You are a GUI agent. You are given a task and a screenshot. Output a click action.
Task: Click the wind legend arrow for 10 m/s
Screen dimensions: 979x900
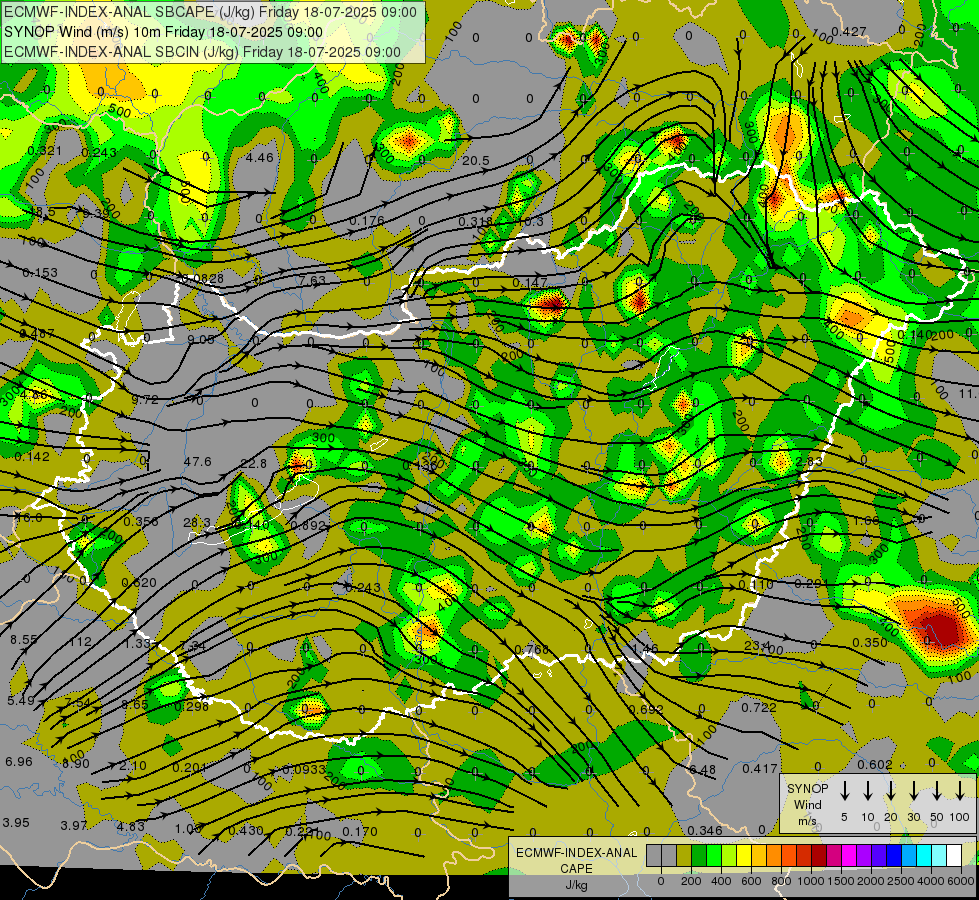point(867,790)
